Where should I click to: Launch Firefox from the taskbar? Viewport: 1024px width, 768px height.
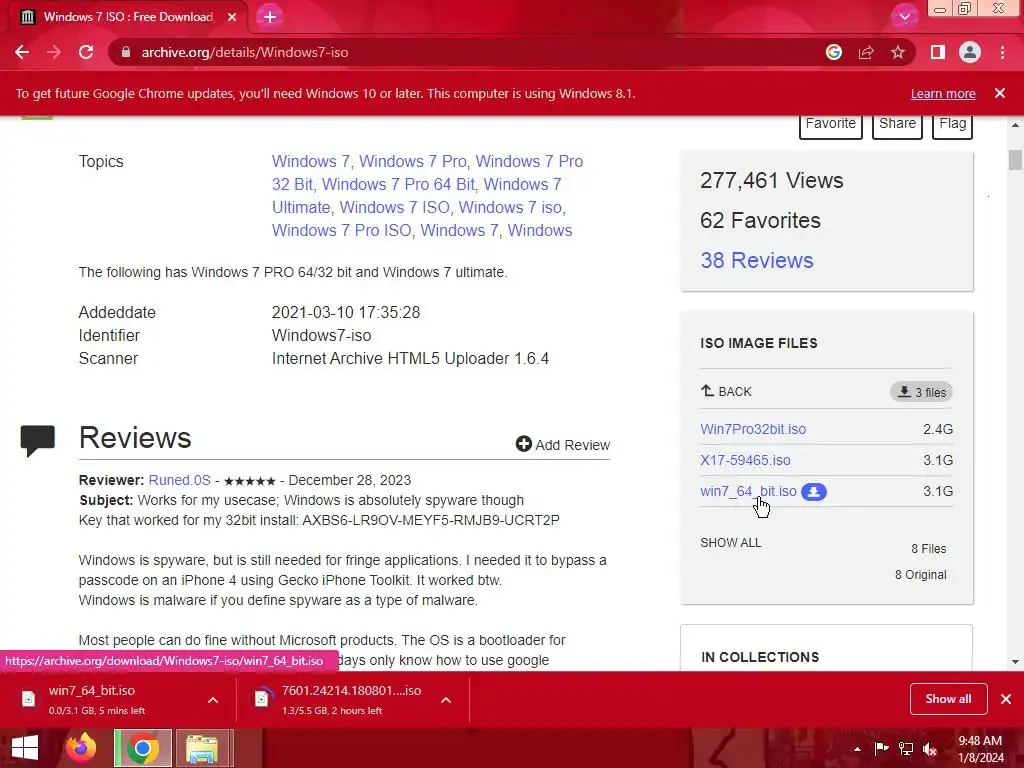(x=82, y=748)
